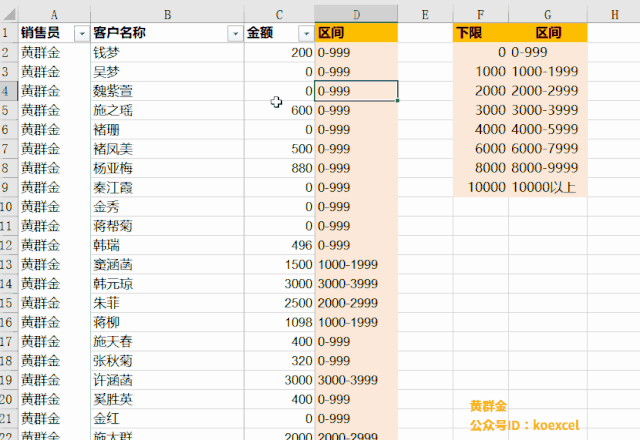Click lookup range cell 8000-9999
Image resolution: width=640 pixels, height=440 pixels.
[x=548, y=168]
